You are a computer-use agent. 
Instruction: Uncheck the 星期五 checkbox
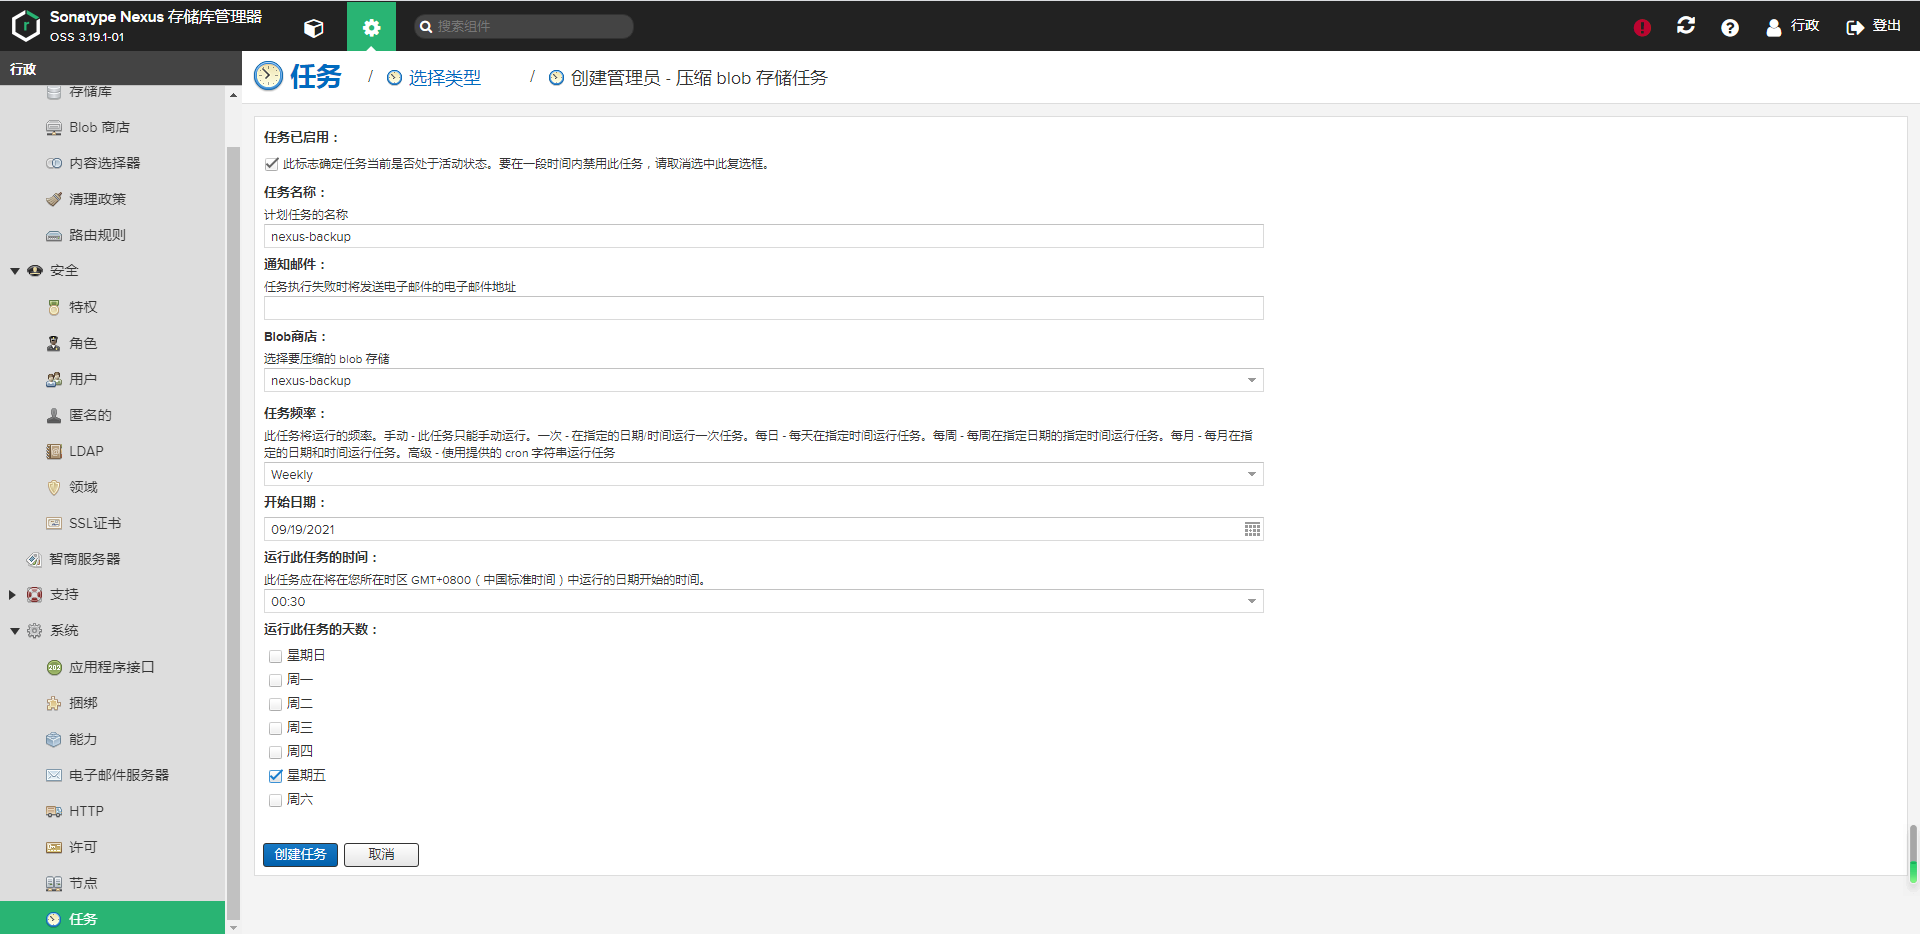tap(275, 776)
